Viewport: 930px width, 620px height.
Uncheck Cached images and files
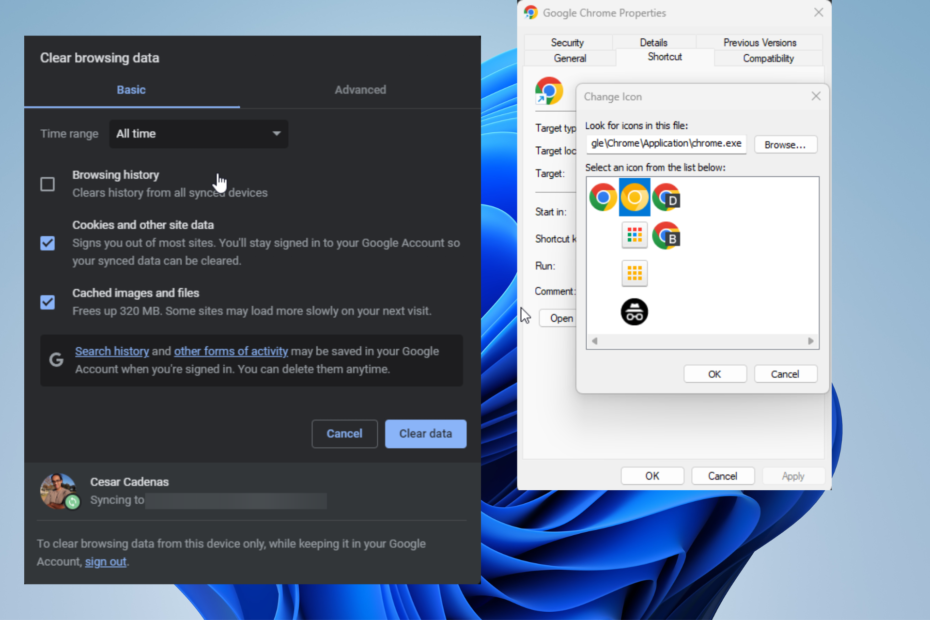[47, 302]
